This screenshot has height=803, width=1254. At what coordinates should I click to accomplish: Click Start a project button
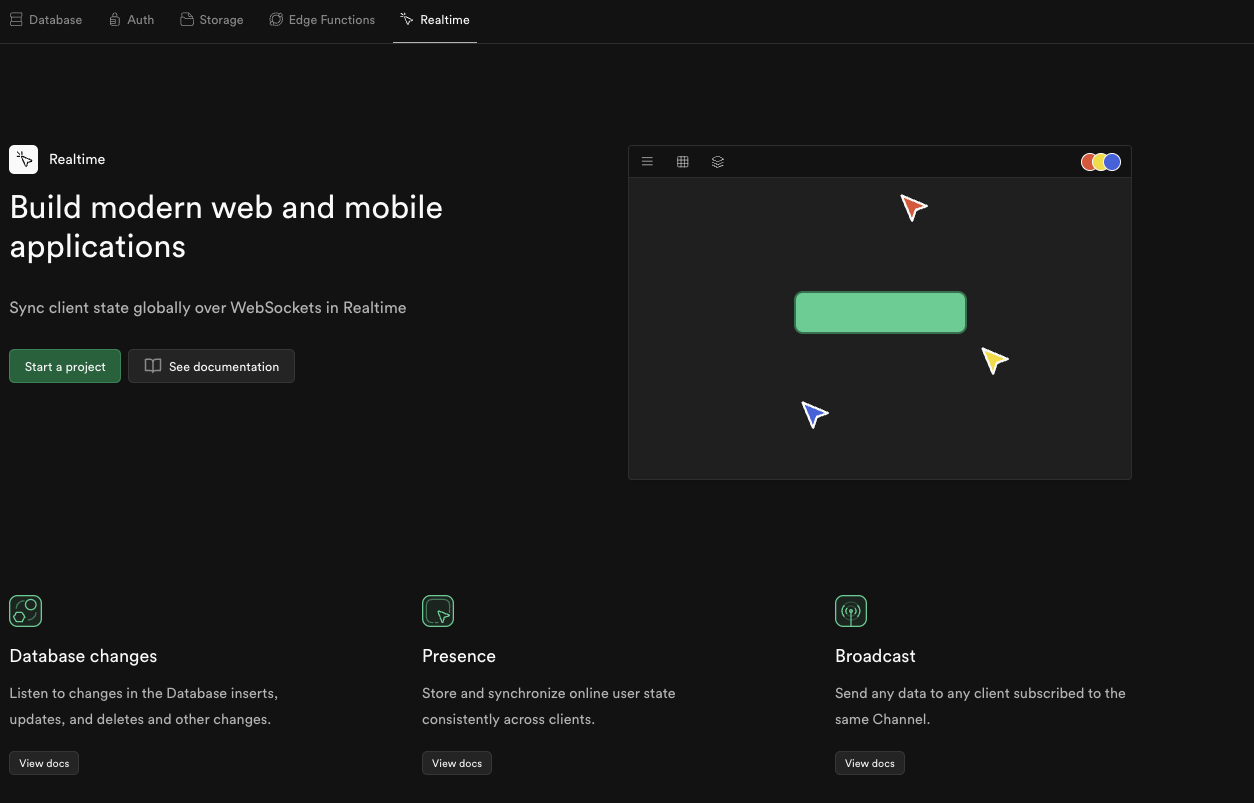tap(65, 366)
